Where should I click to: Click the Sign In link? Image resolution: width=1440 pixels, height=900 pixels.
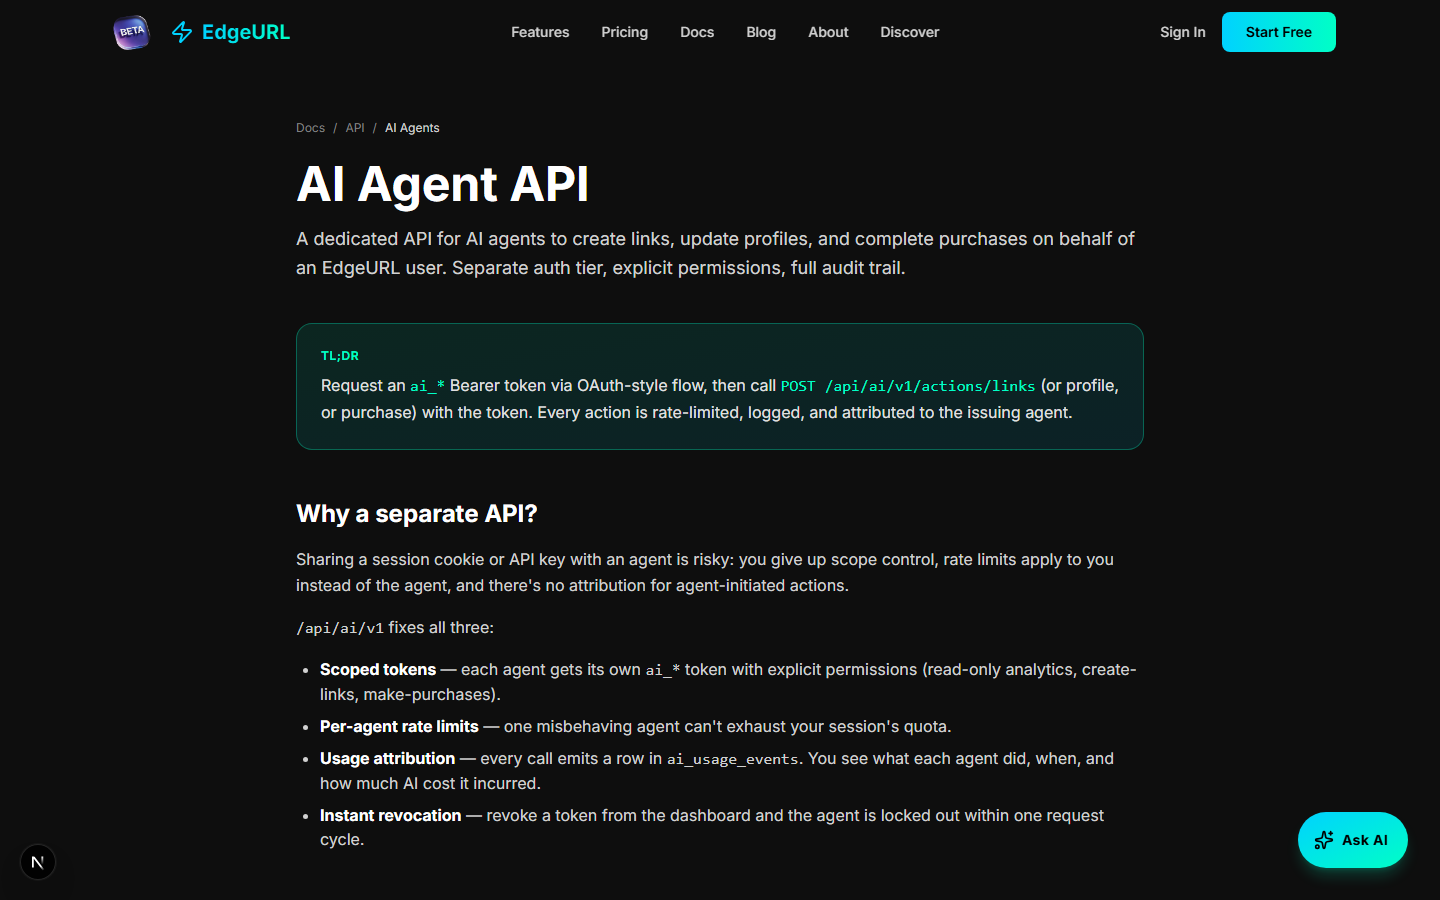(1182, 32)
